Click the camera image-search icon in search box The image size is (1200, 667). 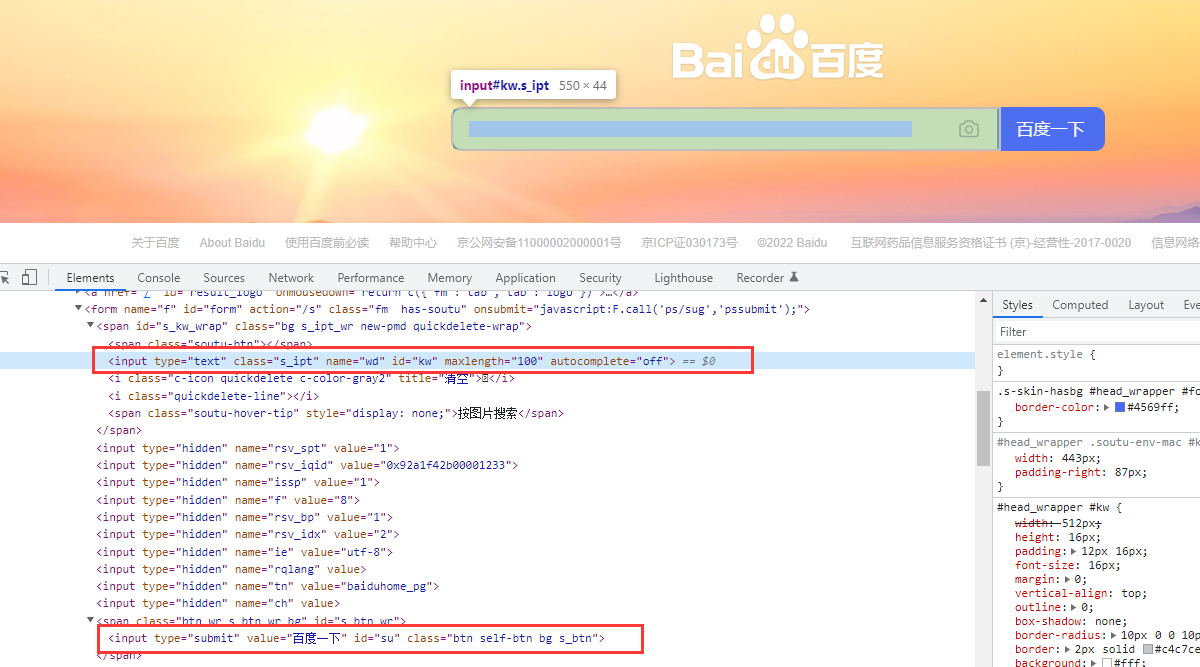click(x=968, y=129)
